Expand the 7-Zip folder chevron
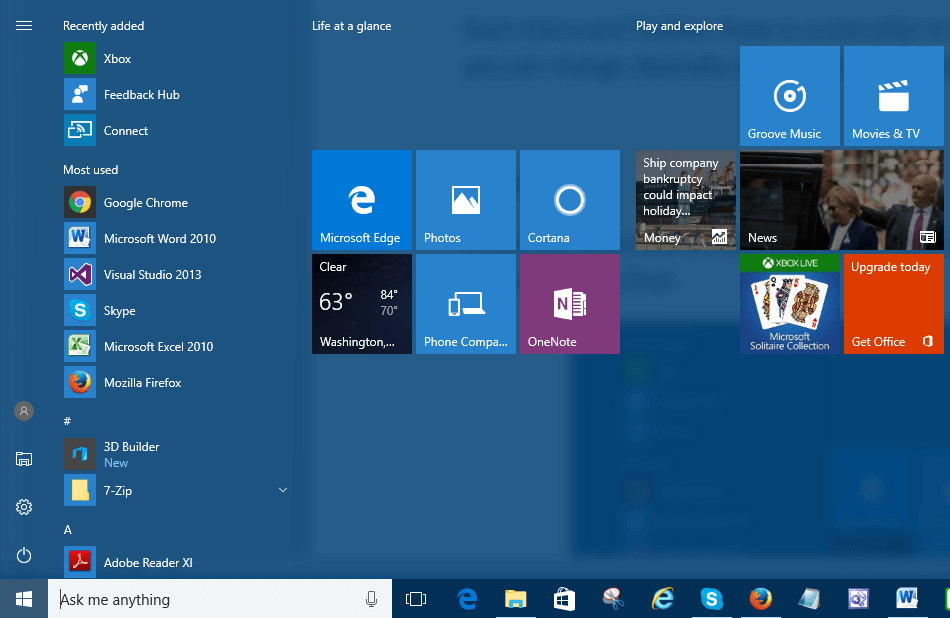This screenshot has width=950, height=618. click(x=282, y=490)
